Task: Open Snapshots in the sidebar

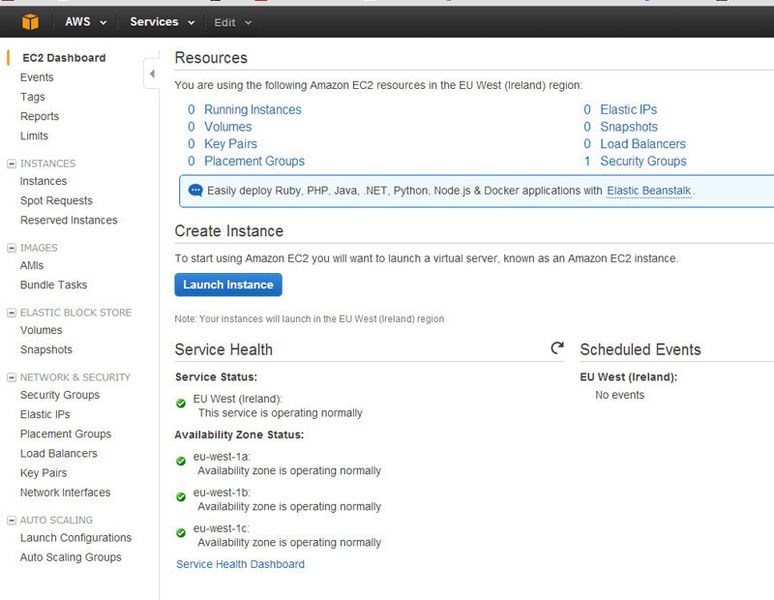Action: pyautogui.click(x=46, y=350)
